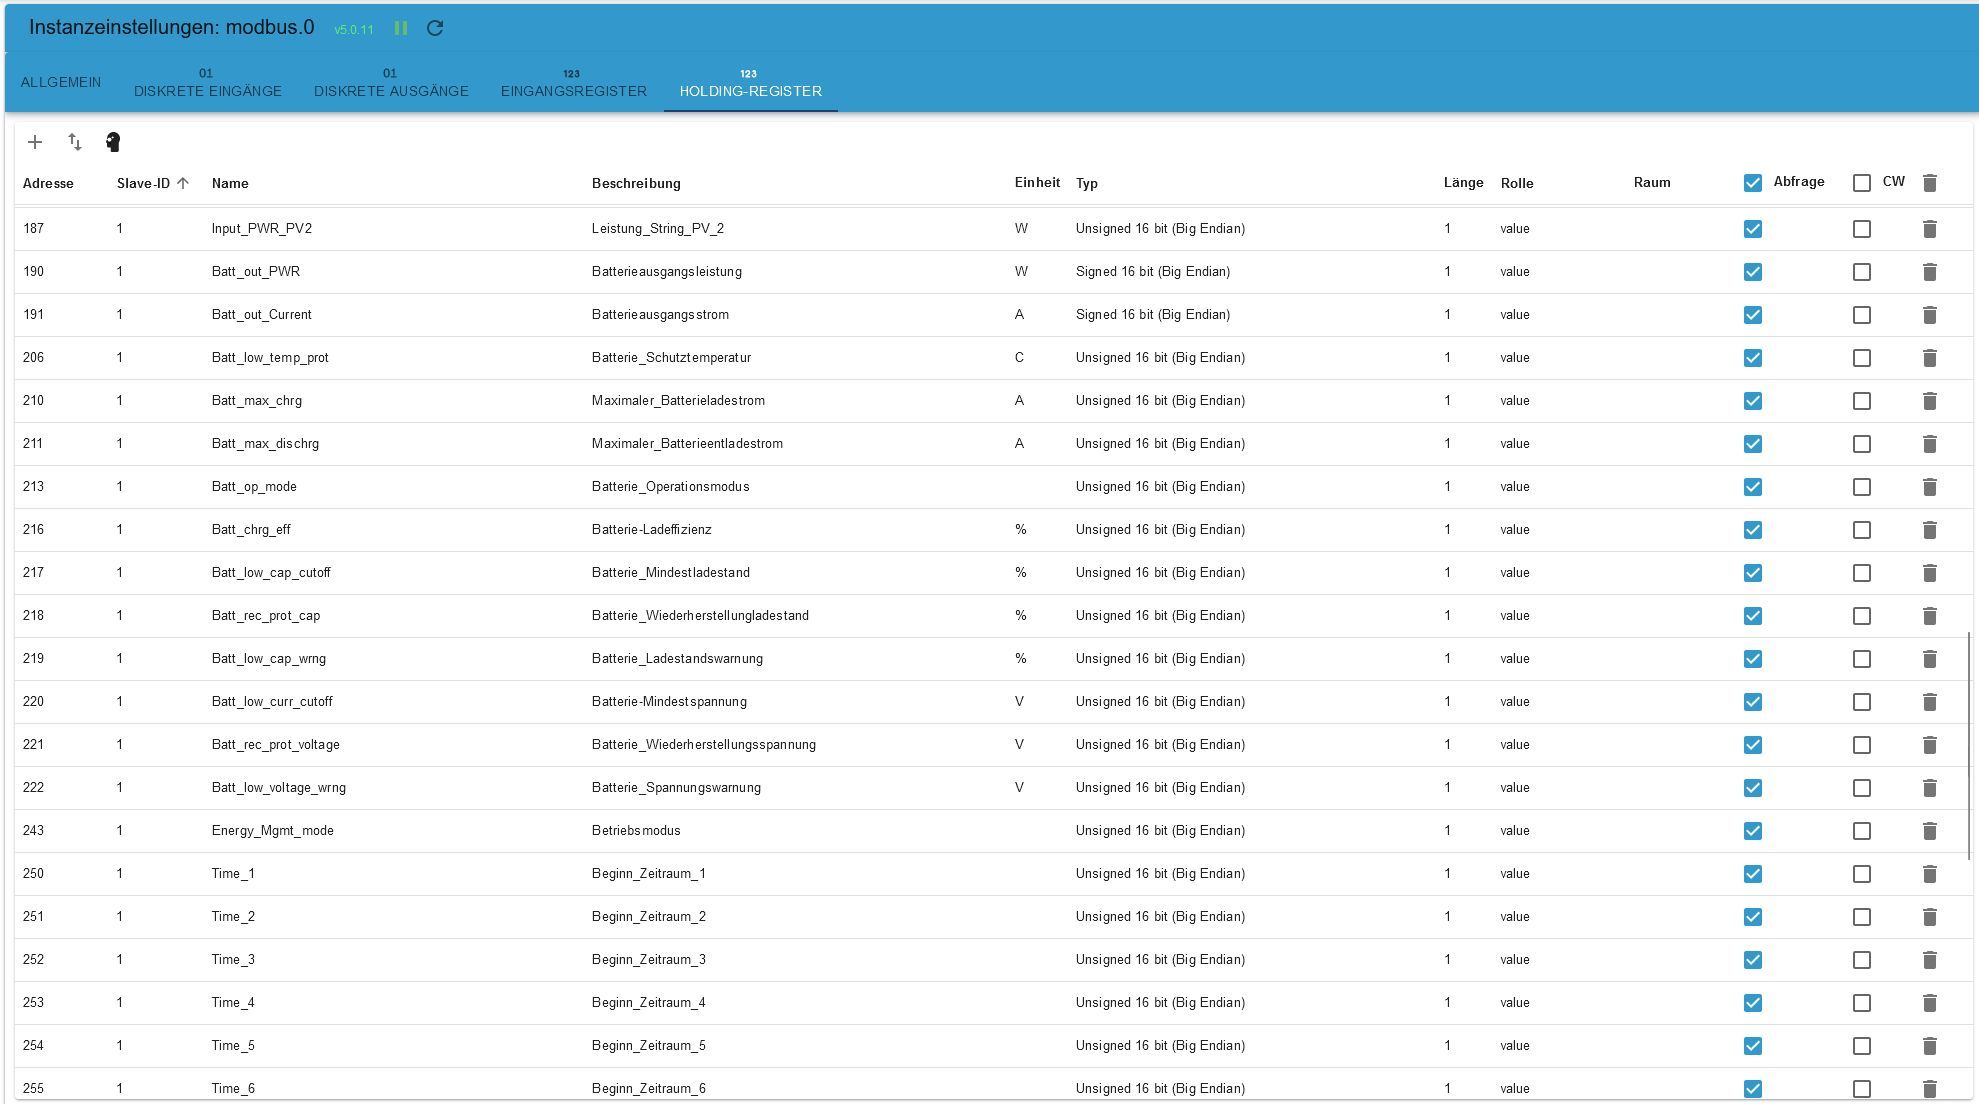Toggle the CW checkbox for Batt_low_cap_cutoff
Viewport: 1979px width, 1104px height.
coord(1862,572)
